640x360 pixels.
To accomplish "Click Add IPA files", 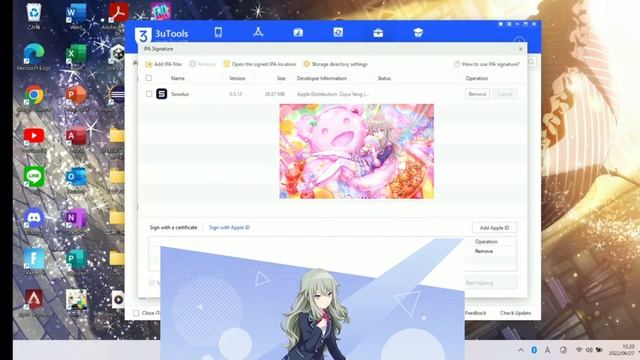I will (x=163, y=64).
